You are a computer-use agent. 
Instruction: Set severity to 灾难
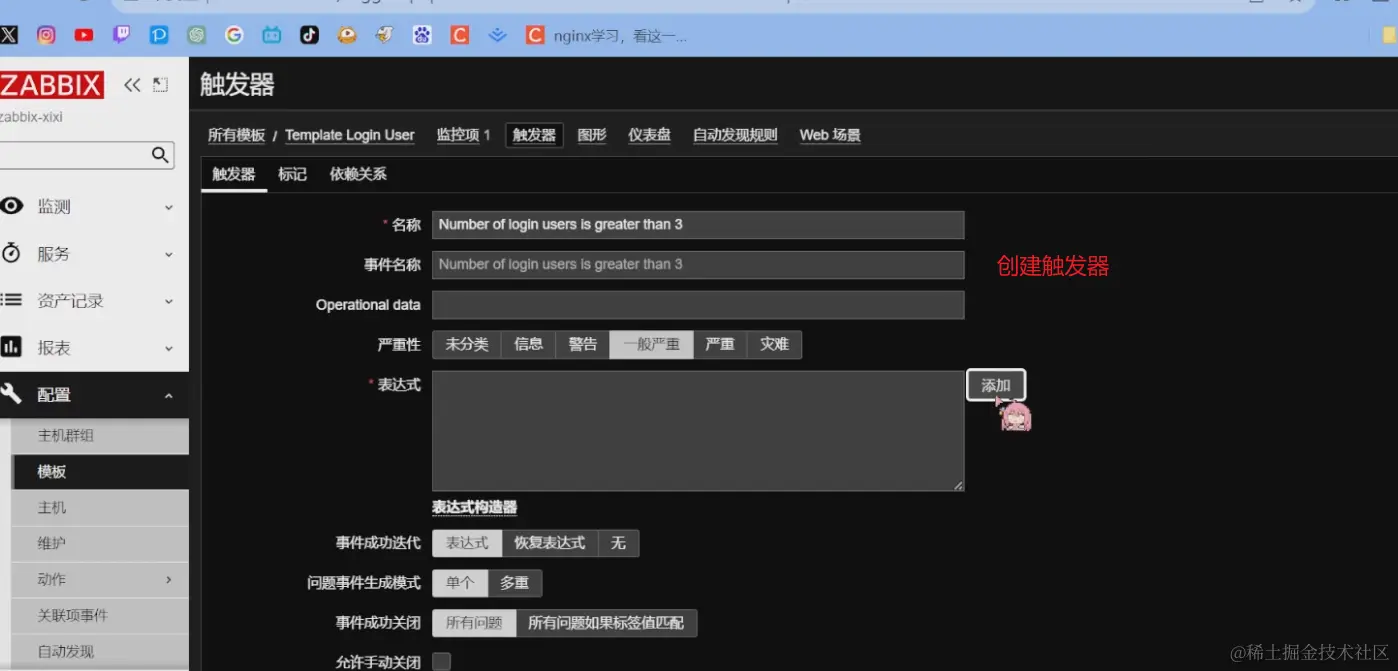(x=774, y=345)
